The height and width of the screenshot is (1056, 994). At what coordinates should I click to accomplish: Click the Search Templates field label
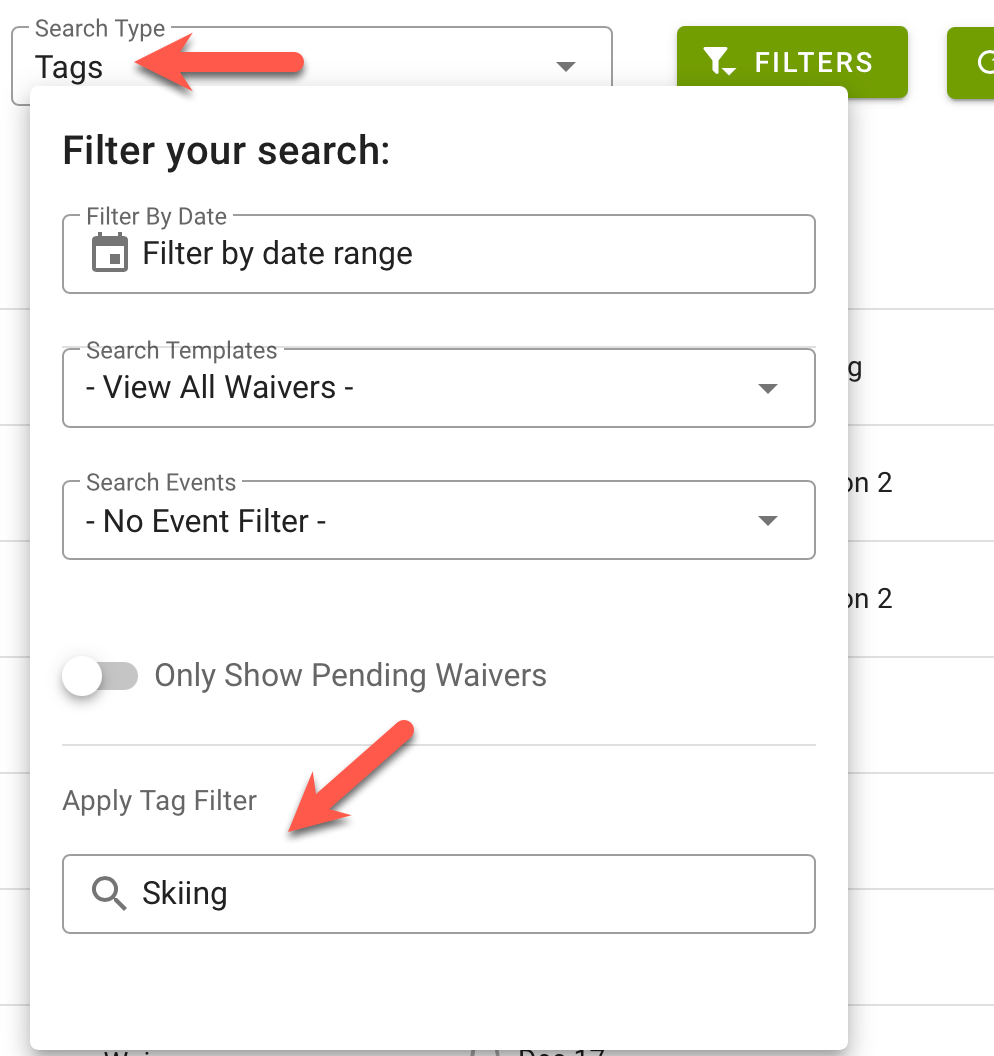pos(181,350)
